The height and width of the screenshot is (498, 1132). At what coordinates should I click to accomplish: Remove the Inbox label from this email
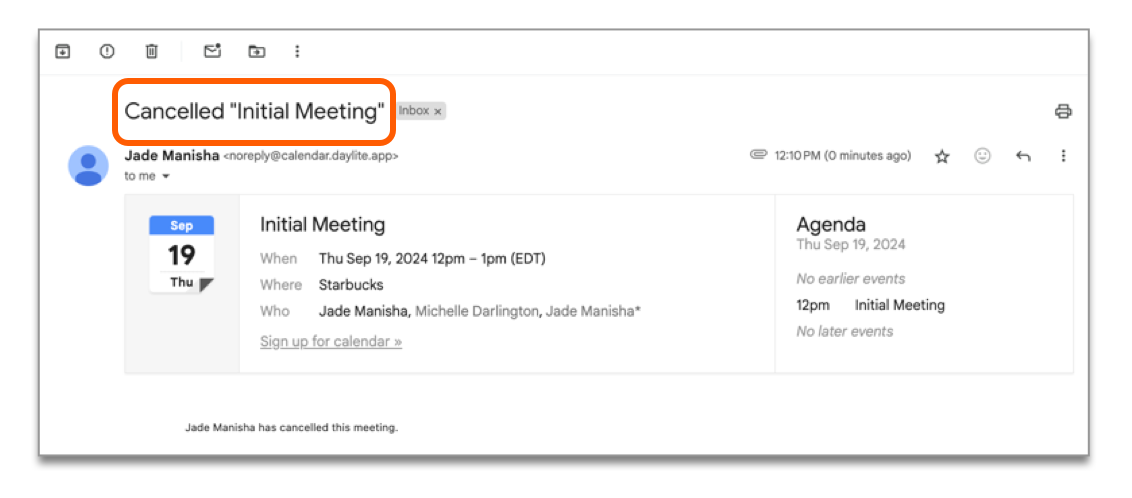click(x=438, y=112)
